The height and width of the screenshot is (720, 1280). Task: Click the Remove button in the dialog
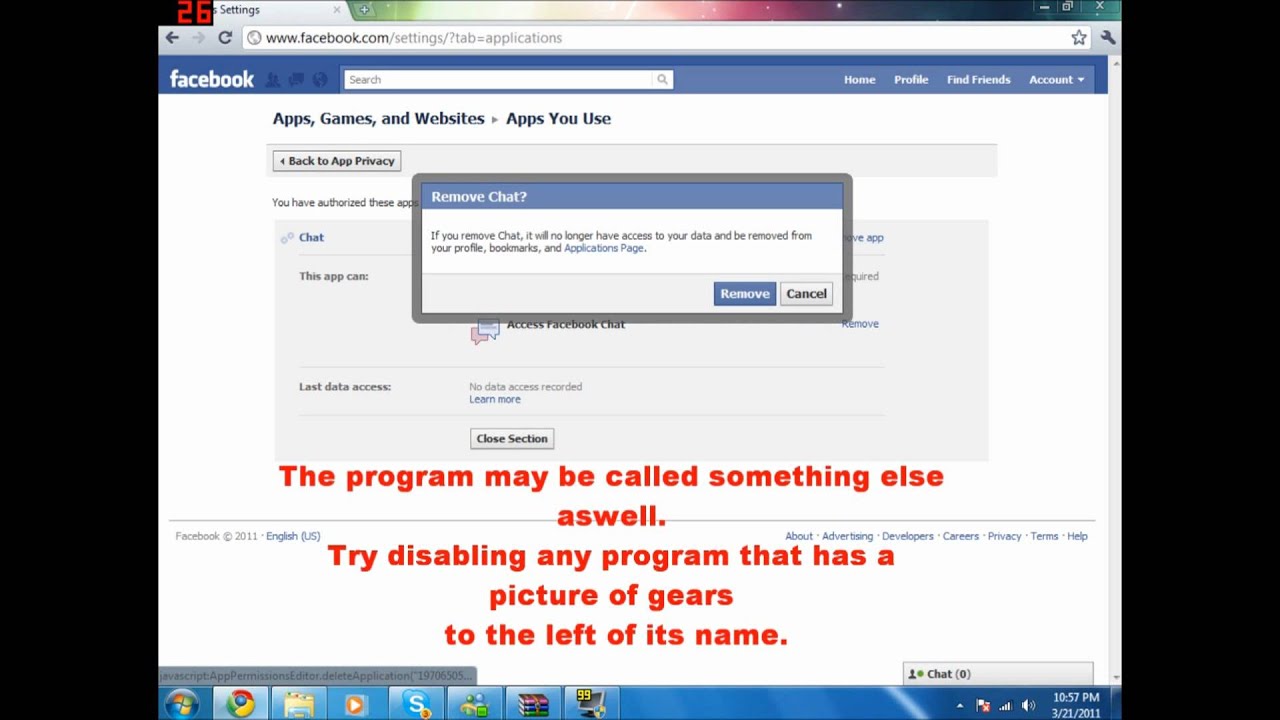pyautogui.click(x=745, y=294)
